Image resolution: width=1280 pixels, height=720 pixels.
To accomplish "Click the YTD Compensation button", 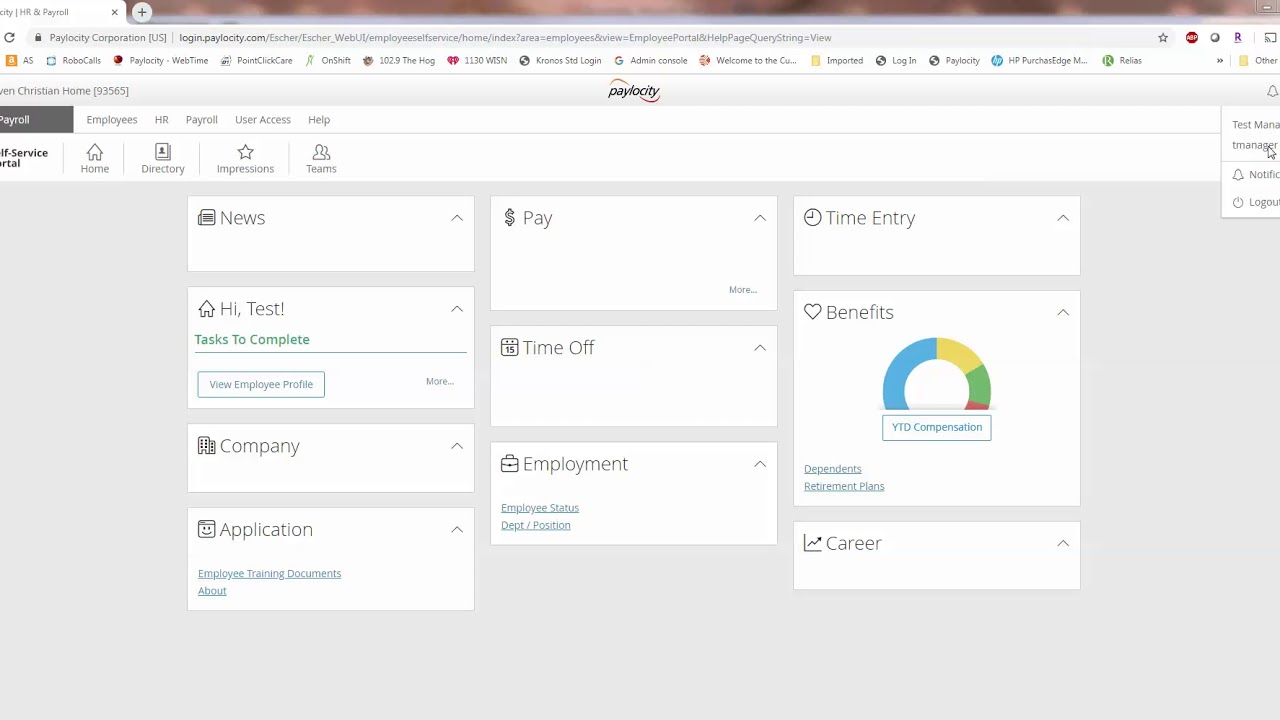I will click(937, 427).
